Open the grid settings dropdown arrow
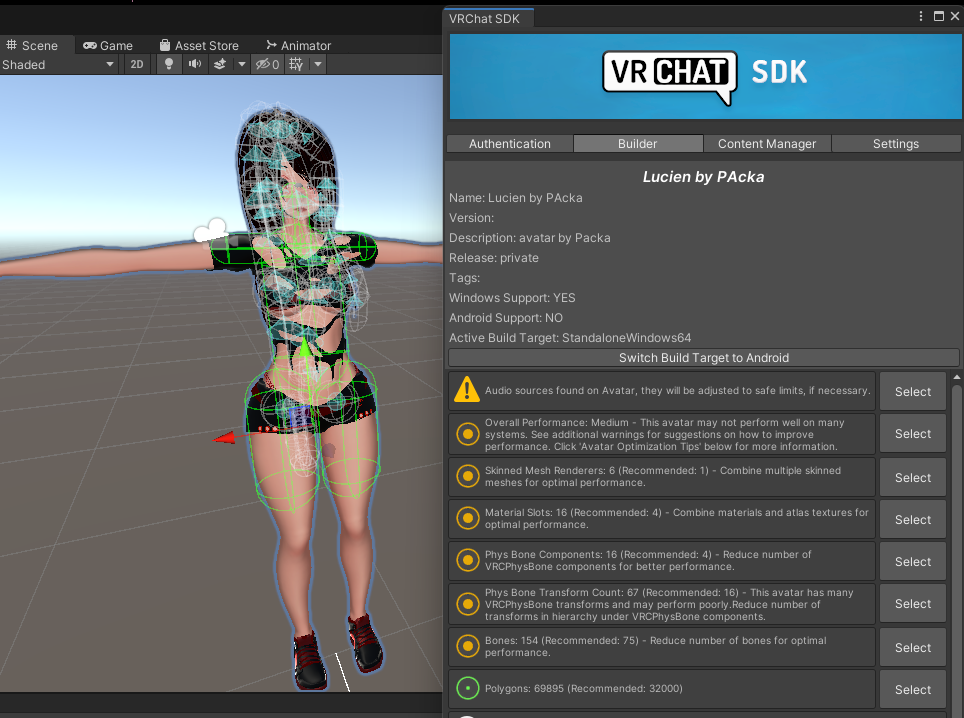 [318, 64]
